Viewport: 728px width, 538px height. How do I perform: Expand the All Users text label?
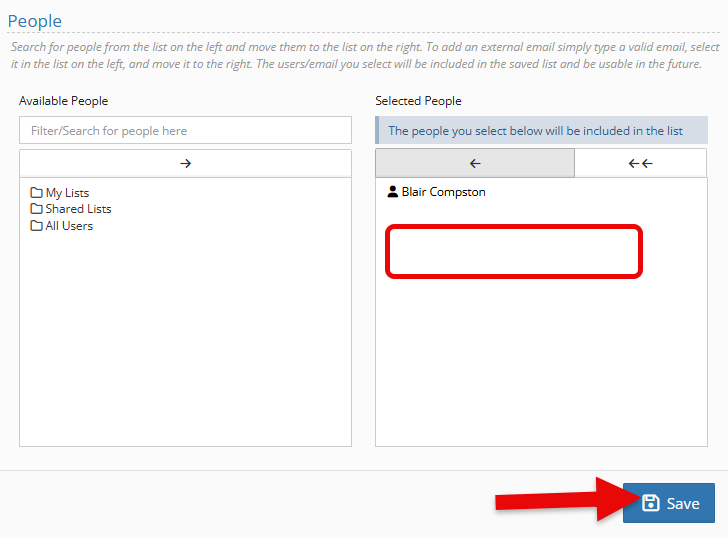click(x=69, y=226)
